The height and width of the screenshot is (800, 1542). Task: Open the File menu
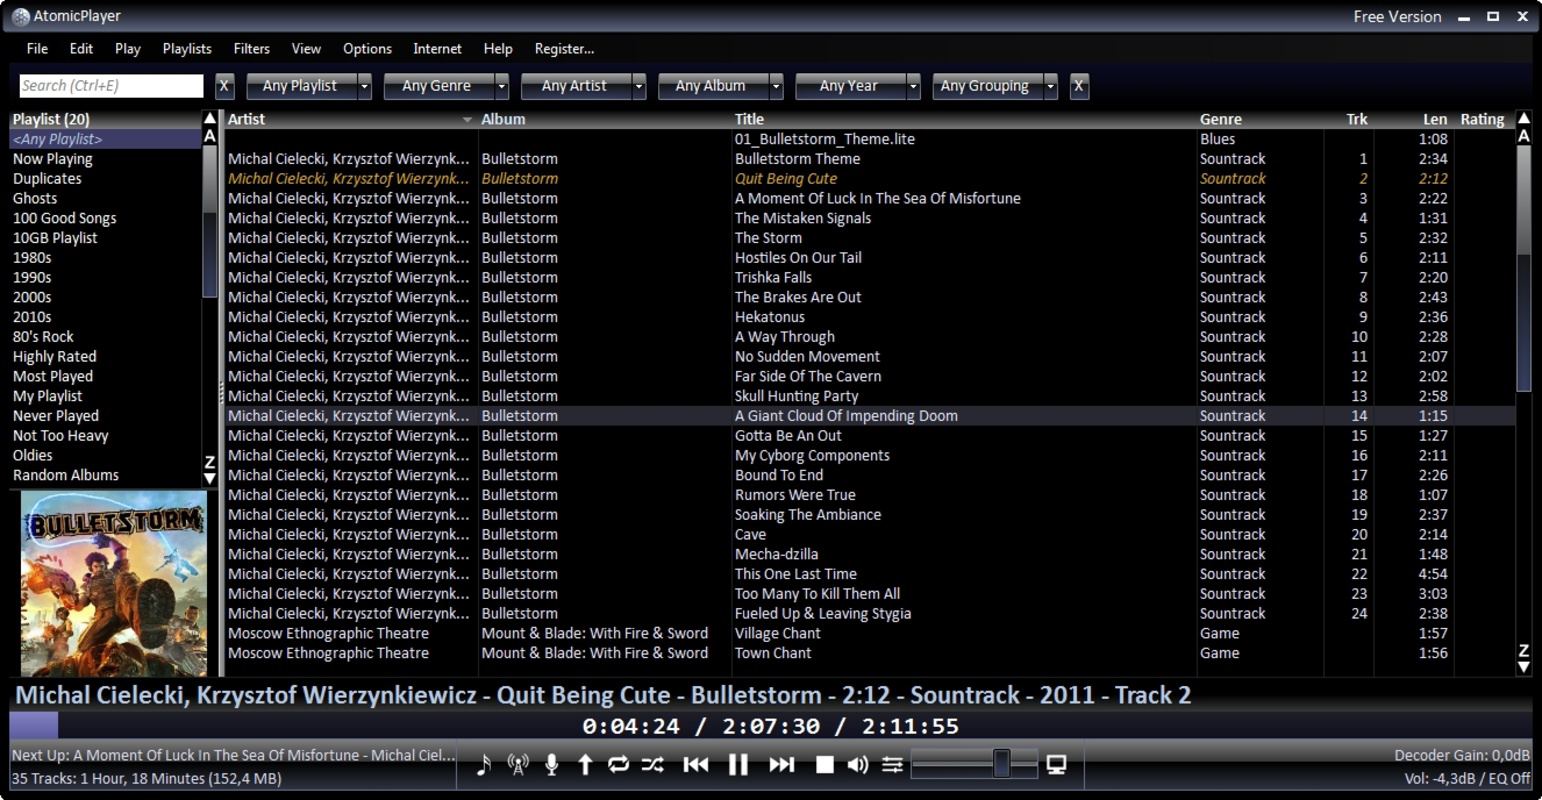pyautogui.click(x=37, y=48)
